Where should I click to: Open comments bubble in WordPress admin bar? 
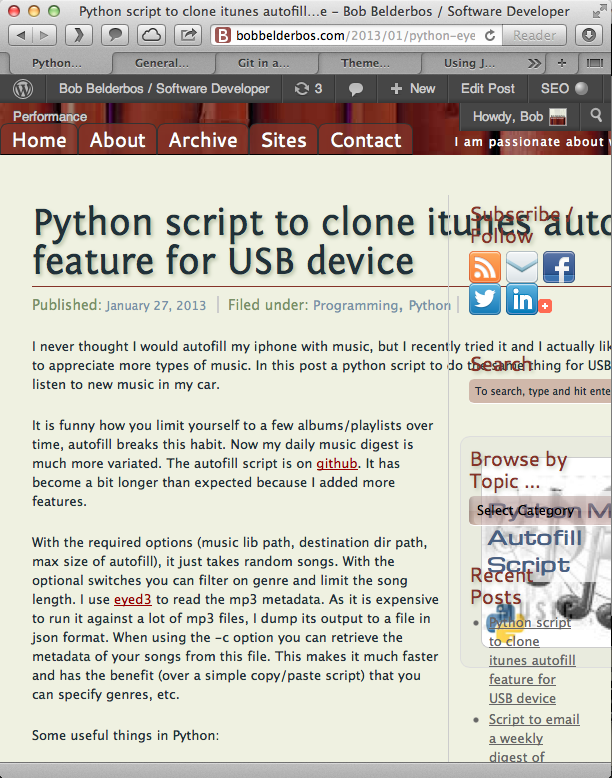click(355, 89)
